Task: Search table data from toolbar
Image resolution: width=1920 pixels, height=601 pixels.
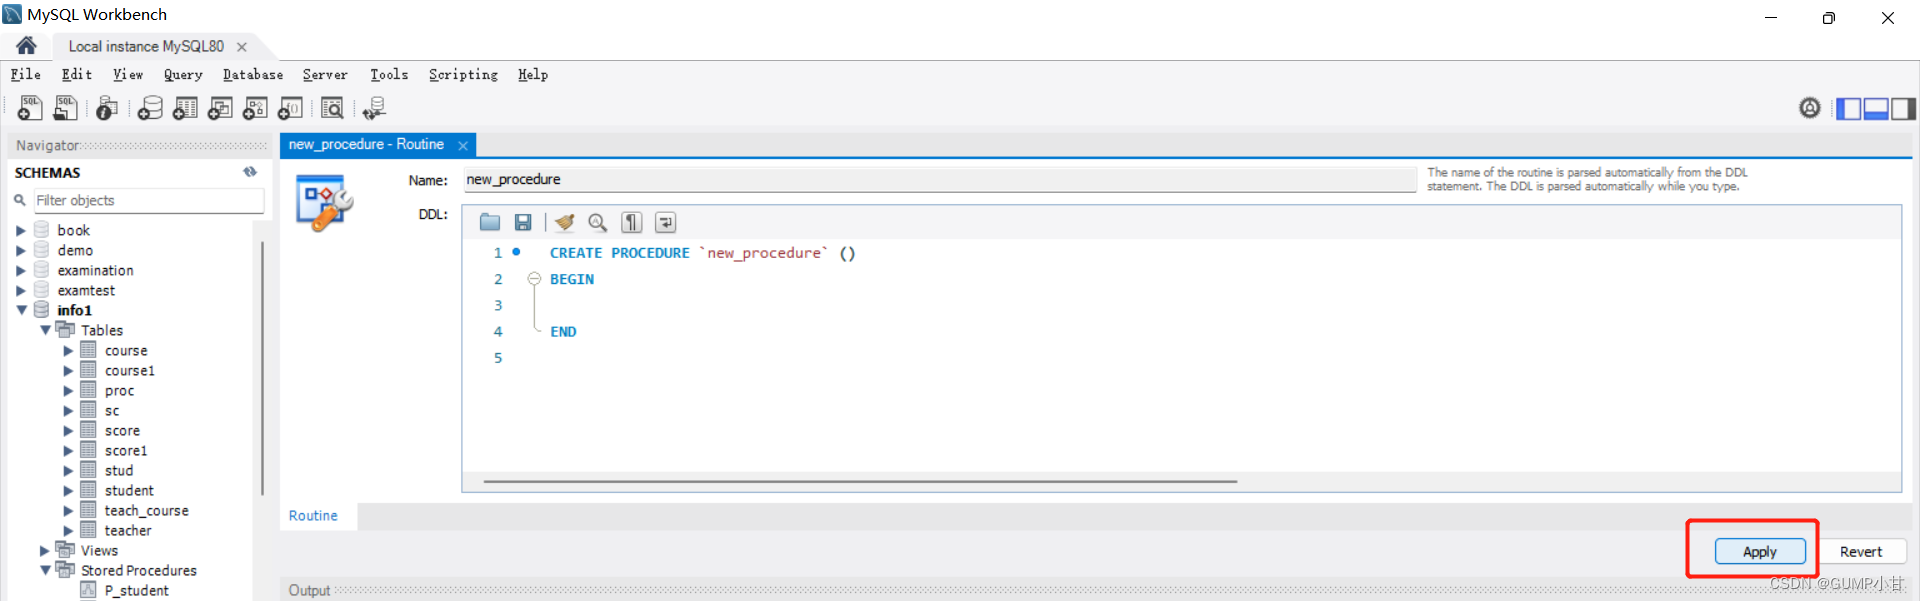Action: tap(332, 108)
